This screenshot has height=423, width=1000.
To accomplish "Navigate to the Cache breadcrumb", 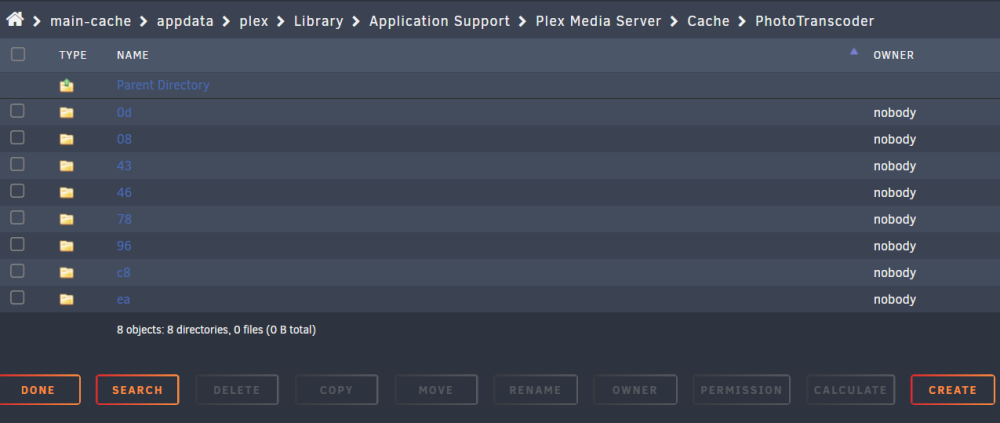I will click(x=708, y=21).
